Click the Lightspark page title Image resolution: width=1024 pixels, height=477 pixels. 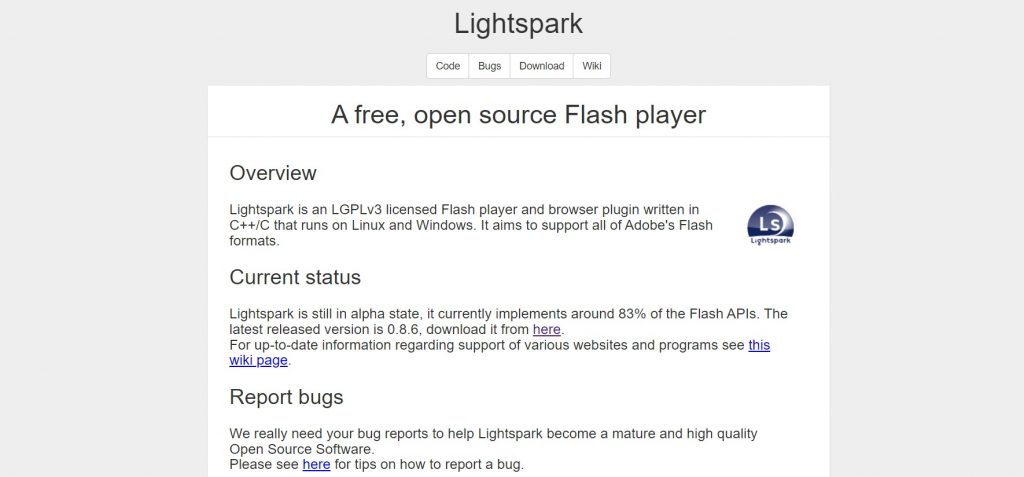pos(519,24)
